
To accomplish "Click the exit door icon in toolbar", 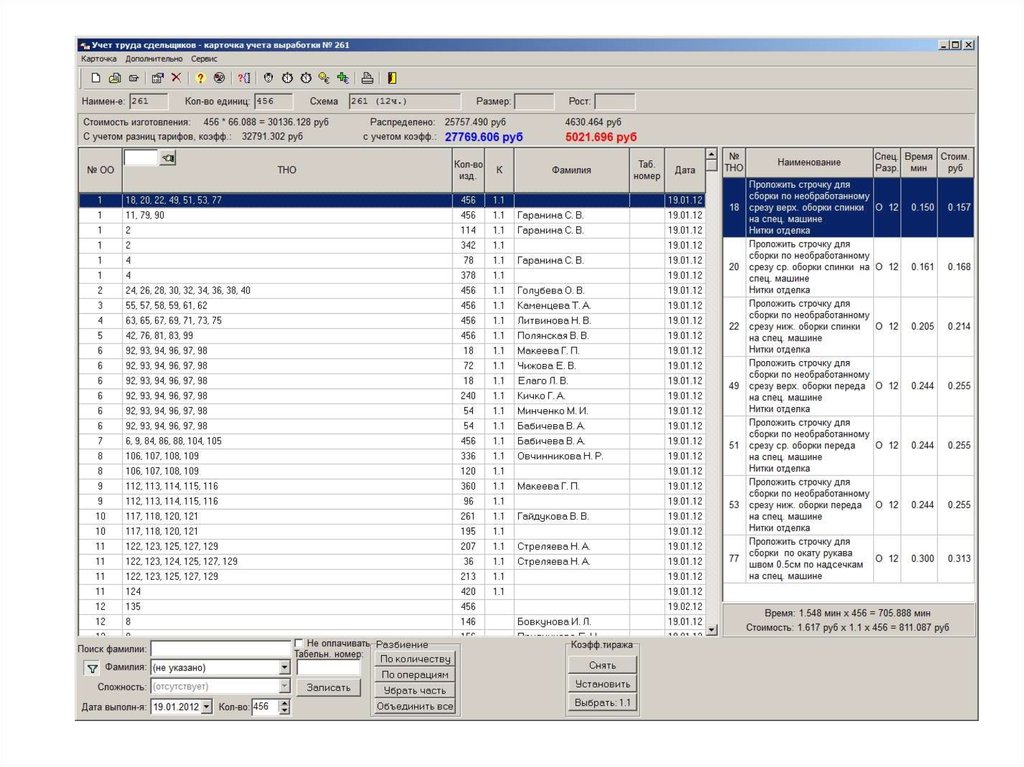I will click(392, 78).
